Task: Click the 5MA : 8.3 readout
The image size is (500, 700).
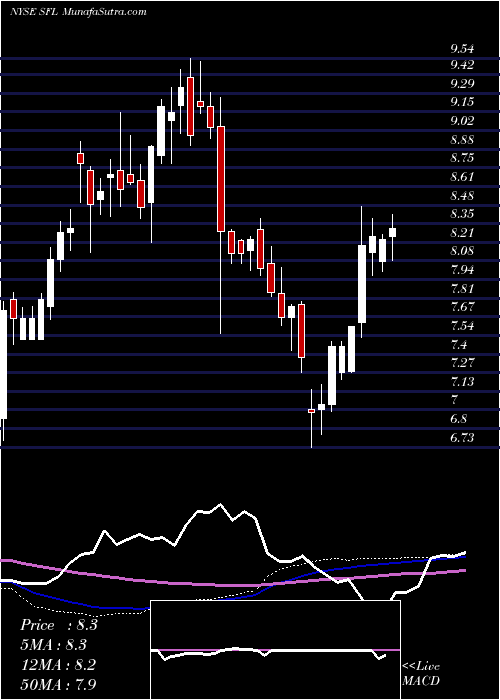Action: (x=54, y=645)
